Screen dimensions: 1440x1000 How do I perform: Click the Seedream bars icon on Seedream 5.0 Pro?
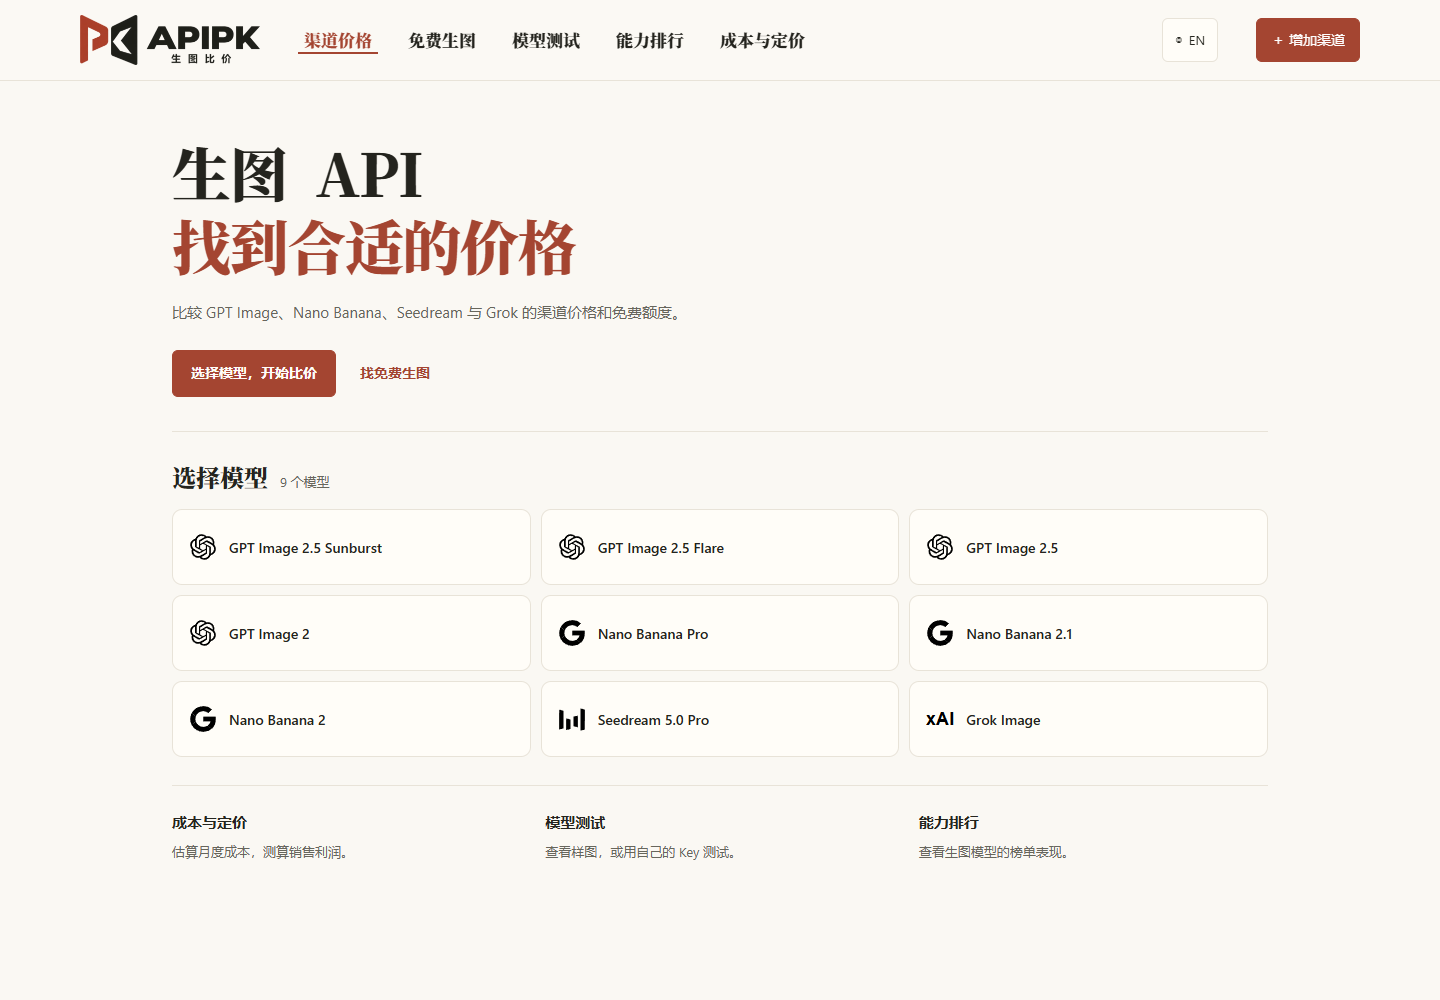[572, 719]
